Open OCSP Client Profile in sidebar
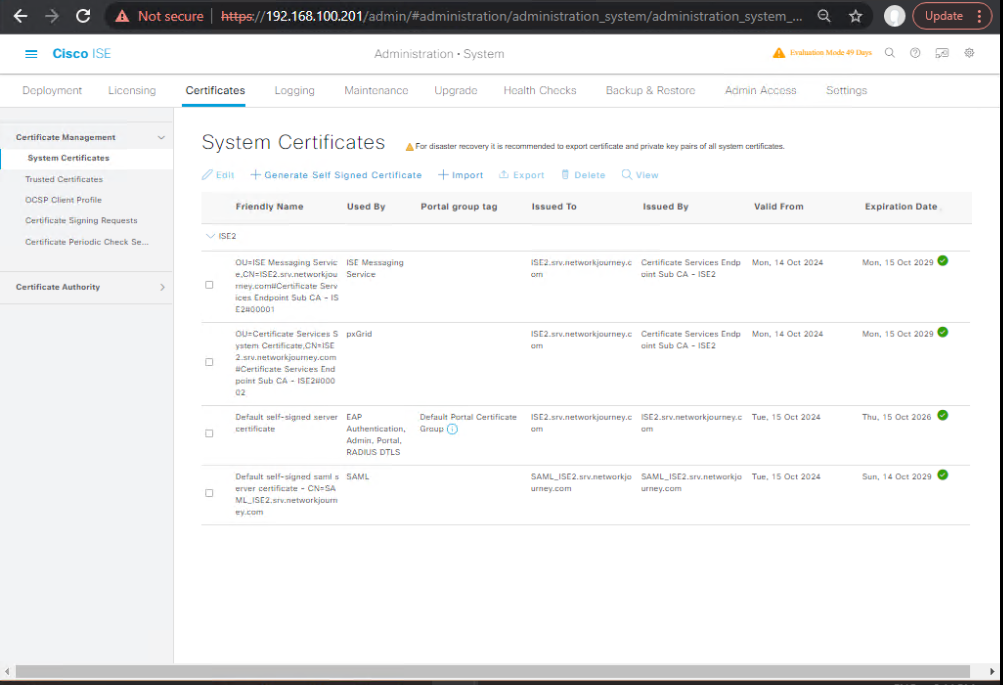1003x685 pixels. pos(63,200)
